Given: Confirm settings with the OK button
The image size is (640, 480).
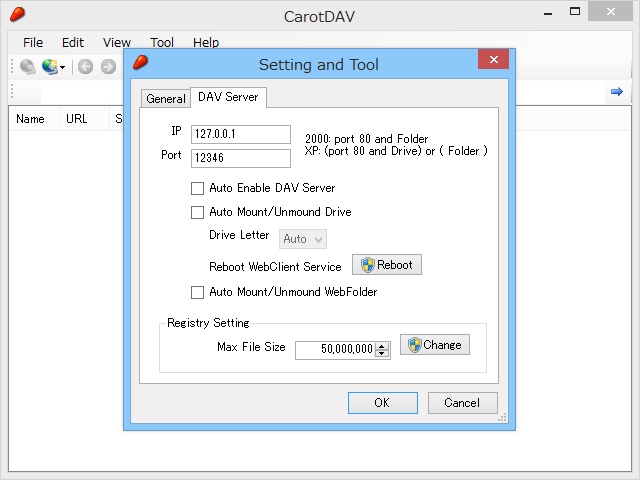Looking at the screenshot, I should 383,403.
